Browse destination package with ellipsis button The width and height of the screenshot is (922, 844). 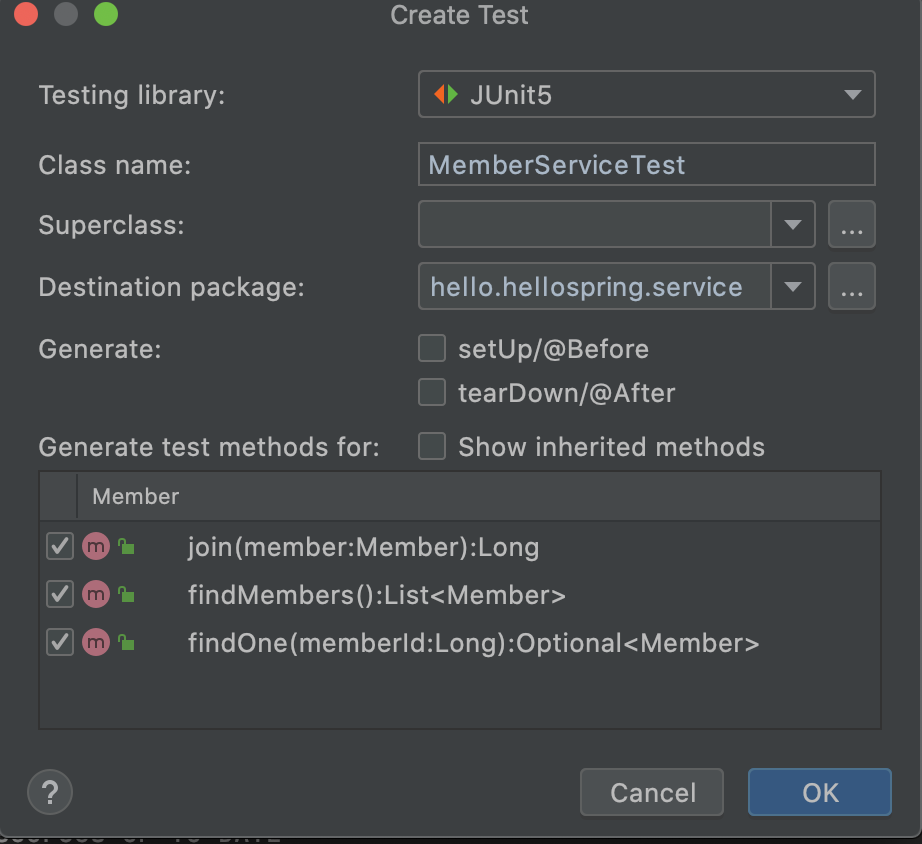[851, 286]
